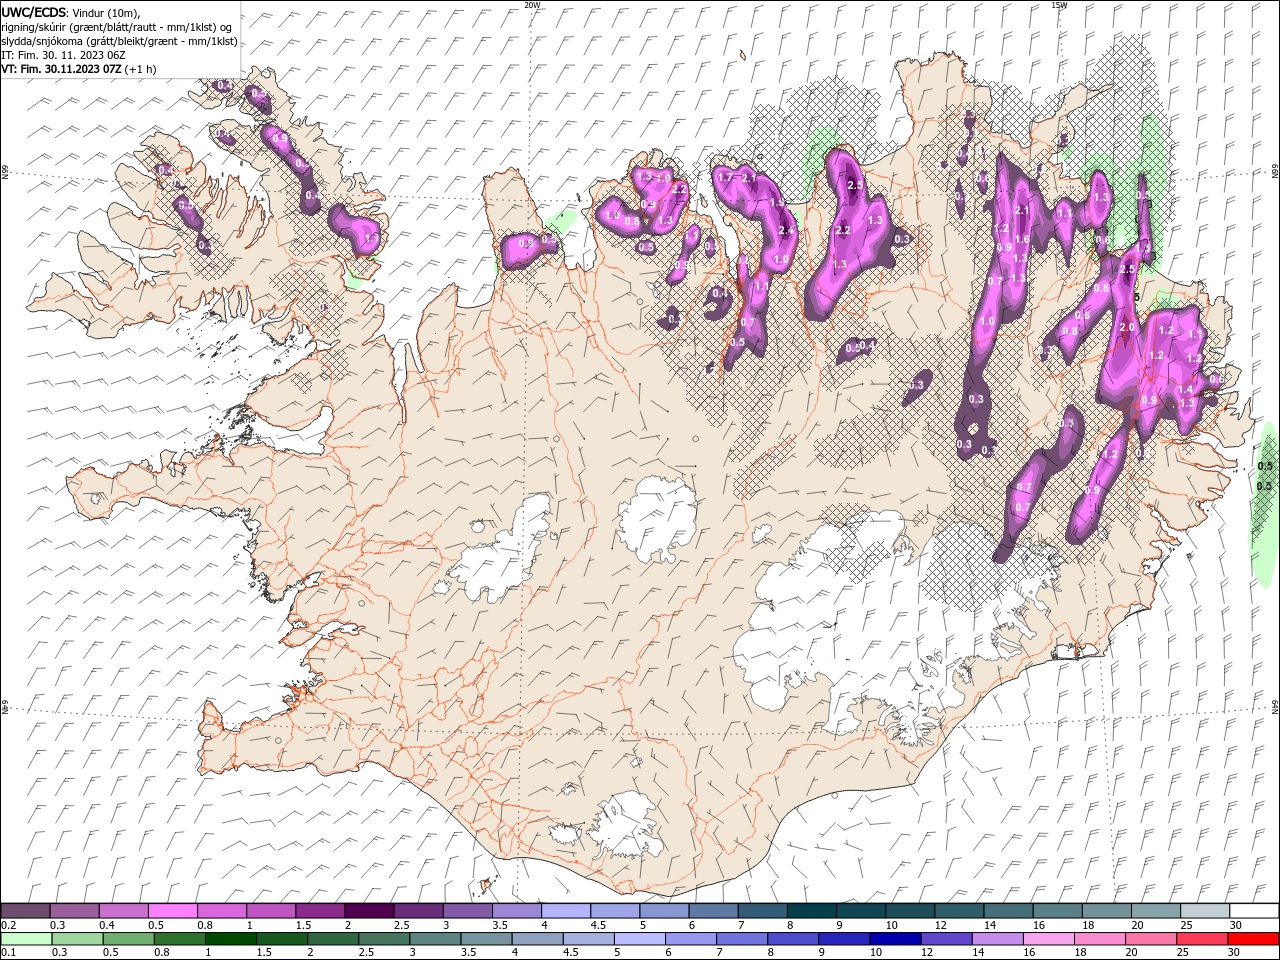Pick the darkest purple 2 snow legend swatch
The image size is (1280, 960).
(x=368, y=911)
